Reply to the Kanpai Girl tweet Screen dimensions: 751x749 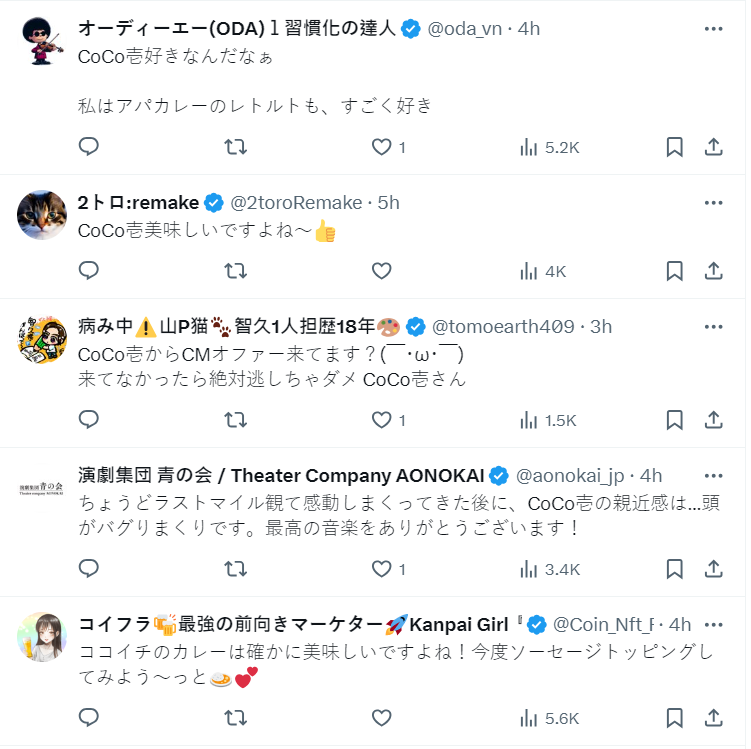click(x=89, y=718)
